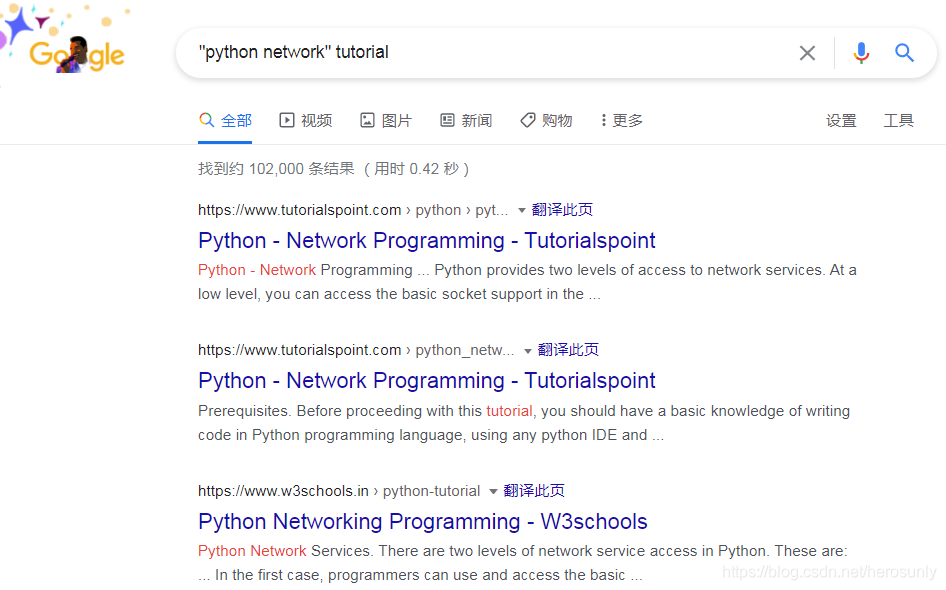
Task: Open Python Networking Programming - W3schools result
Action: (x=422, y=521)
